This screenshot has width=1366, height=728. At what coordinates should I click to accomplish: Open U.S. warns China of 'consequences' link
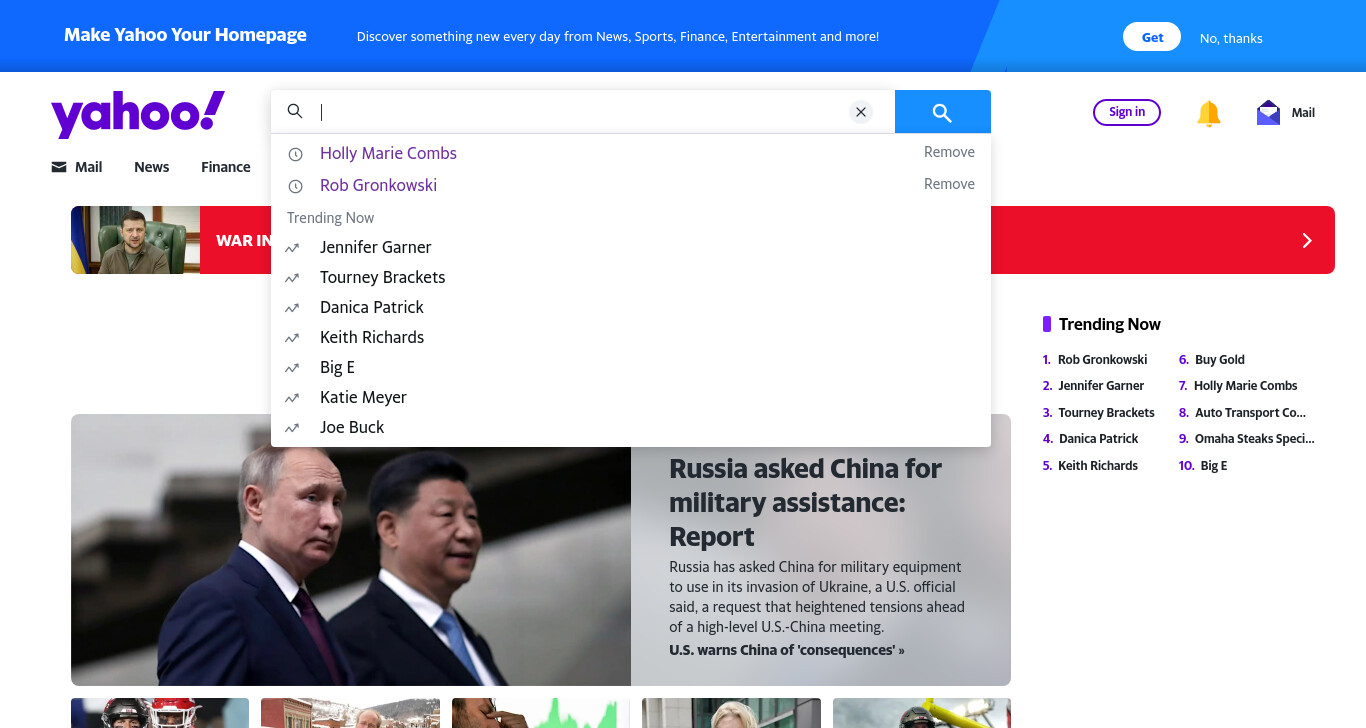[x=787, y=650]
